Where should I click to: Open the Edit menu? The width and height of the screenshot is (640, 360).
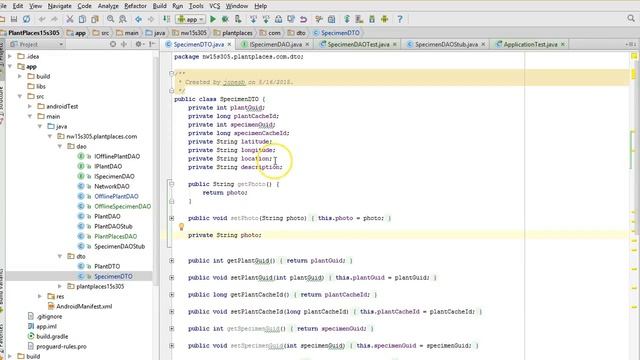coord(18,6)
